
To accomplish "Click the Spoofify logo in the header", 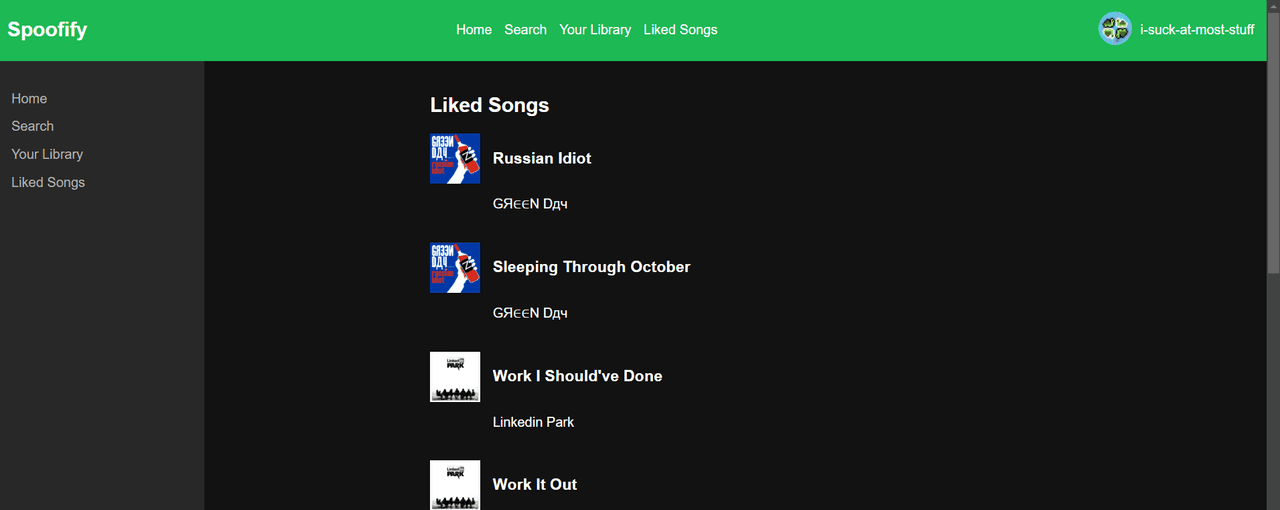I will pyautogui.click(x=47, y=30).
